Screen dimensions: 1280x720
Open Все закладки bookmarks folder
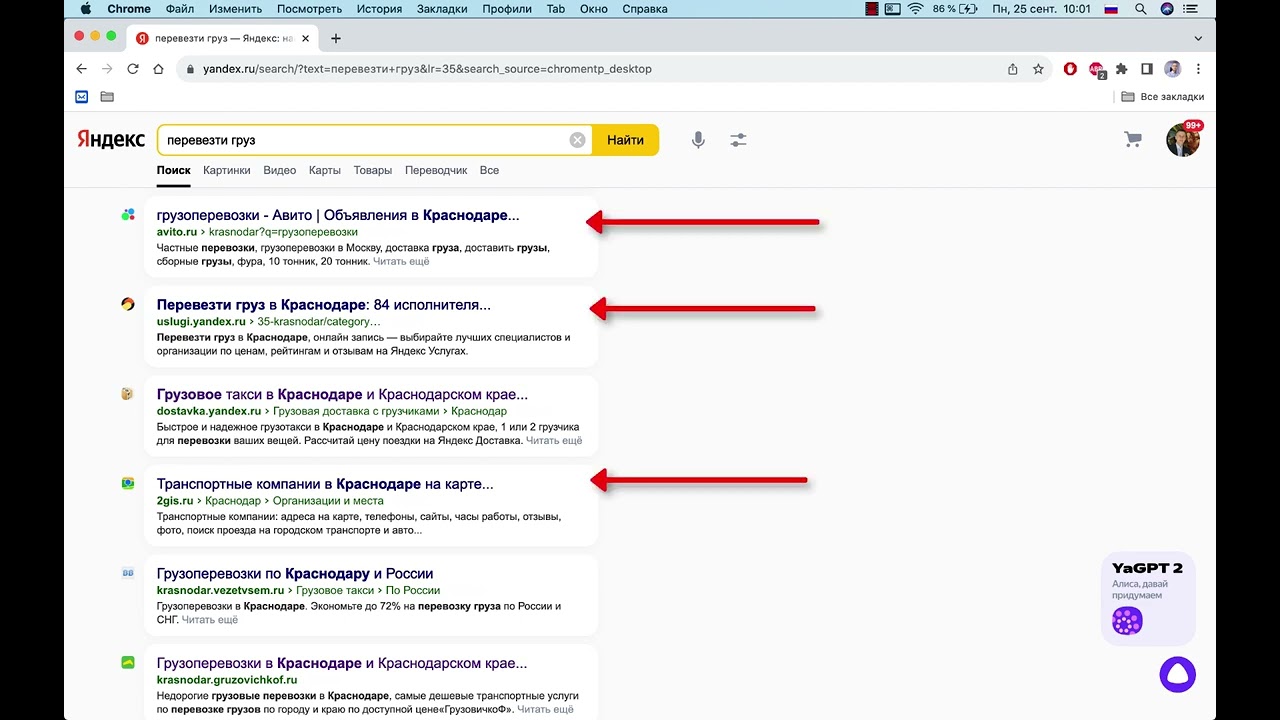1163,97
